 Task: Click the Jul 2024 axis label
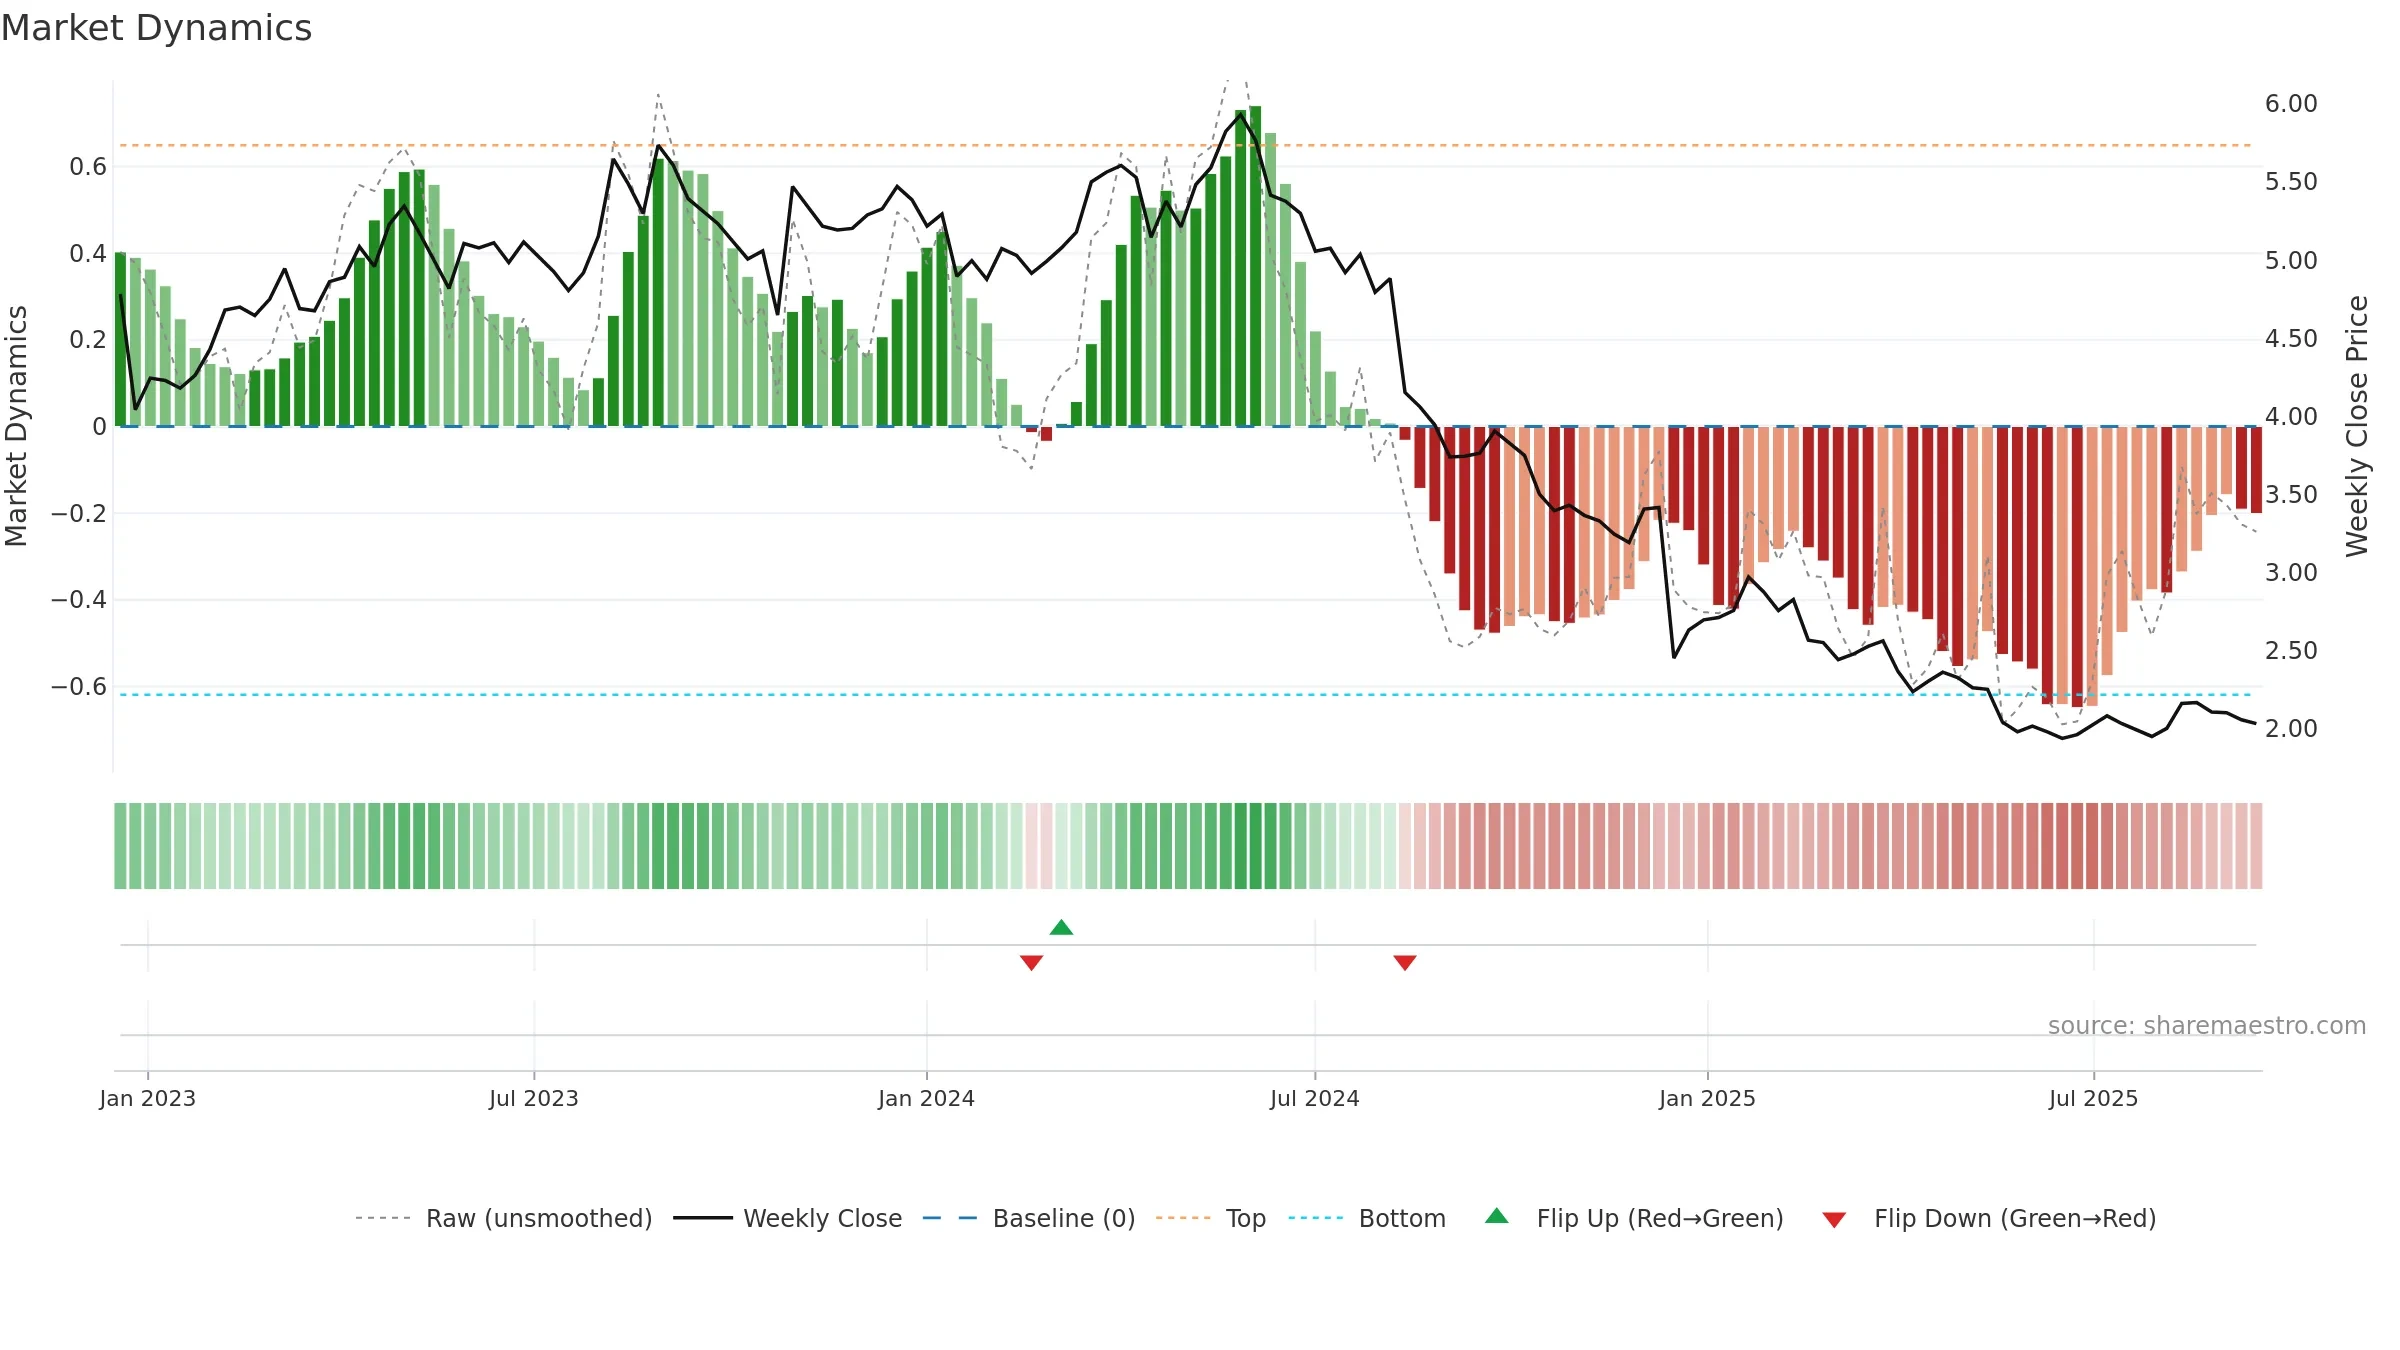1314,1098
